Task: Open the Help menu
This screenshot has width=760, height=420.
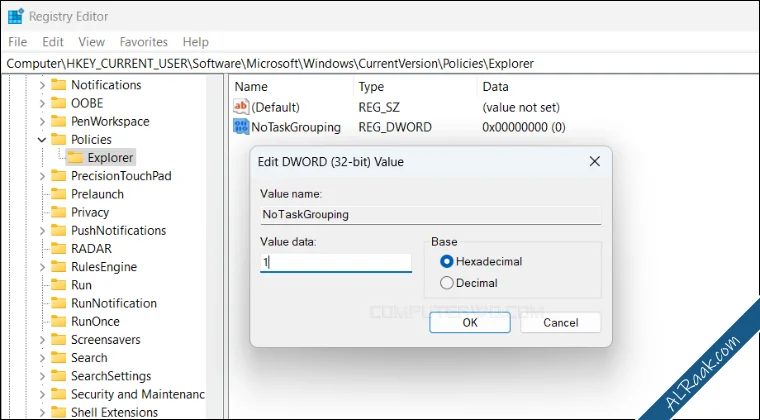Action: (x=195, y=42)
